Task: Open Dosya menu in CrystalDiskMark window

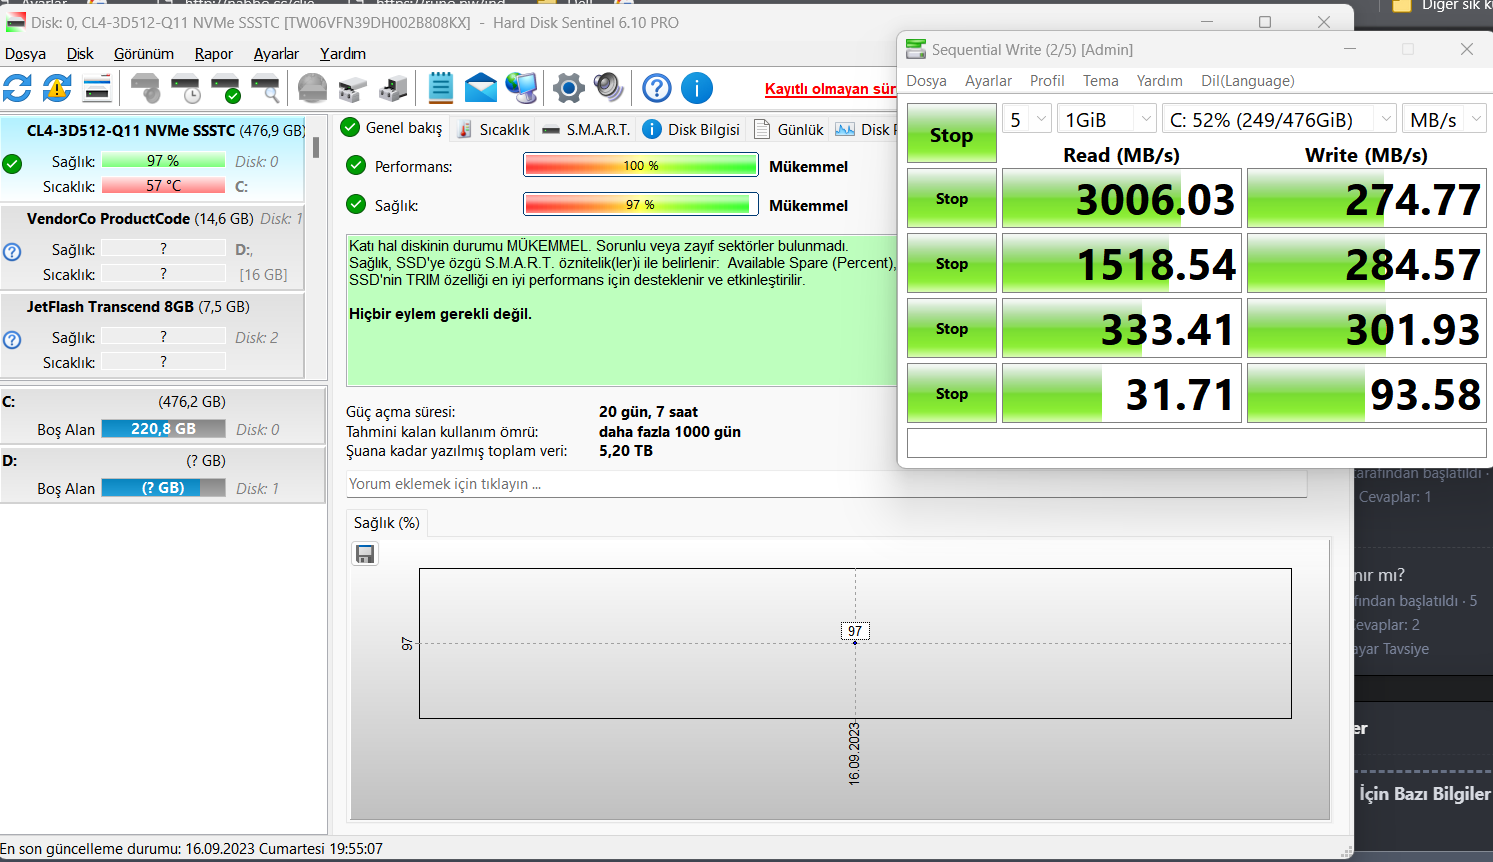Action: tap(926, 81)
